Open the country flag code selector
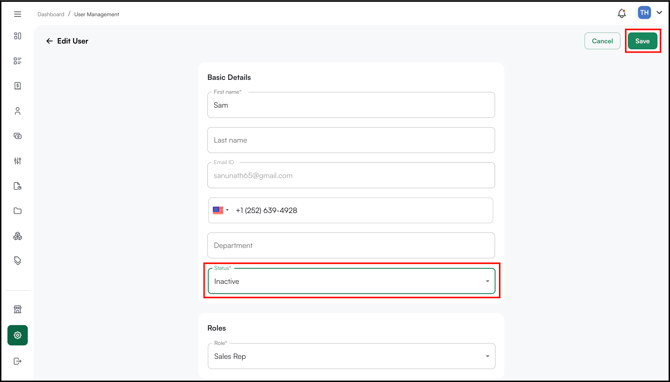 coord(221,210)
